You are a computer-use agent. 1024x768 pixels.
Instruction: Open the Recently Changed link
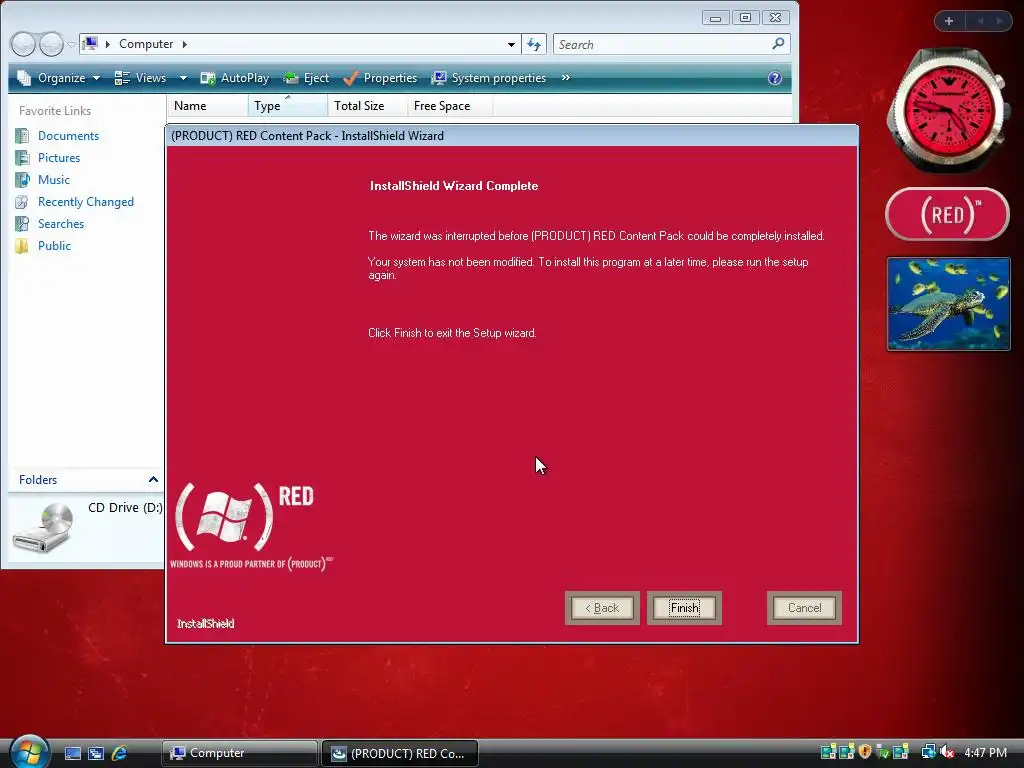coord(86,202)
